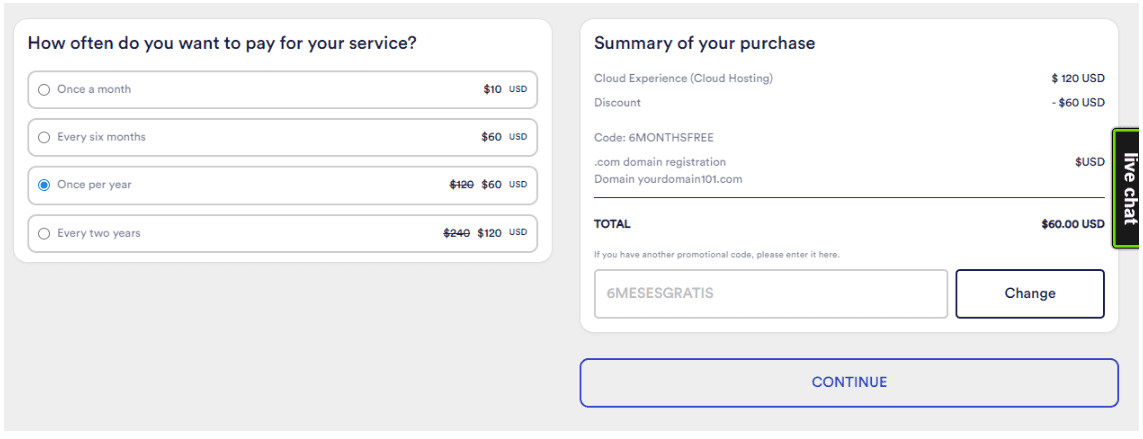Click the "Once a month" label text
Screen dimensions: 1143x439
pos(94,90)
